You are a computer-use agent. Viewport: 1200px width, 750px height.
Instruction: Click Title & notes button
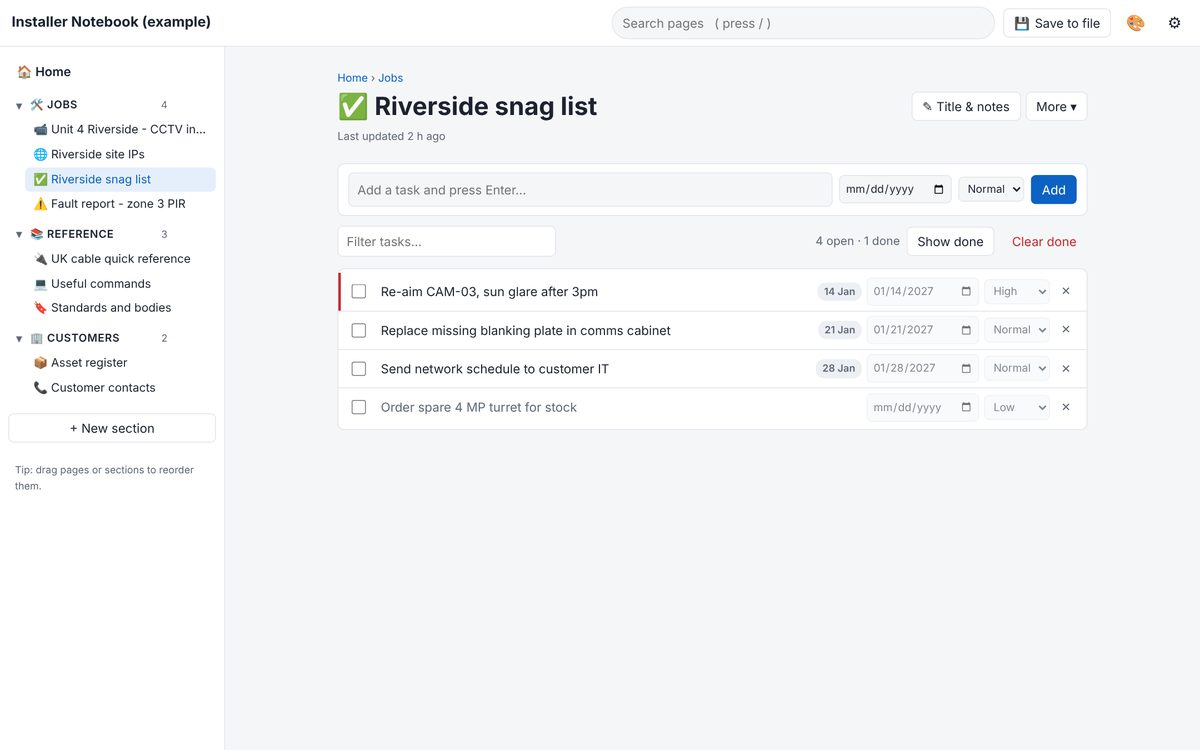pos(966,107)
